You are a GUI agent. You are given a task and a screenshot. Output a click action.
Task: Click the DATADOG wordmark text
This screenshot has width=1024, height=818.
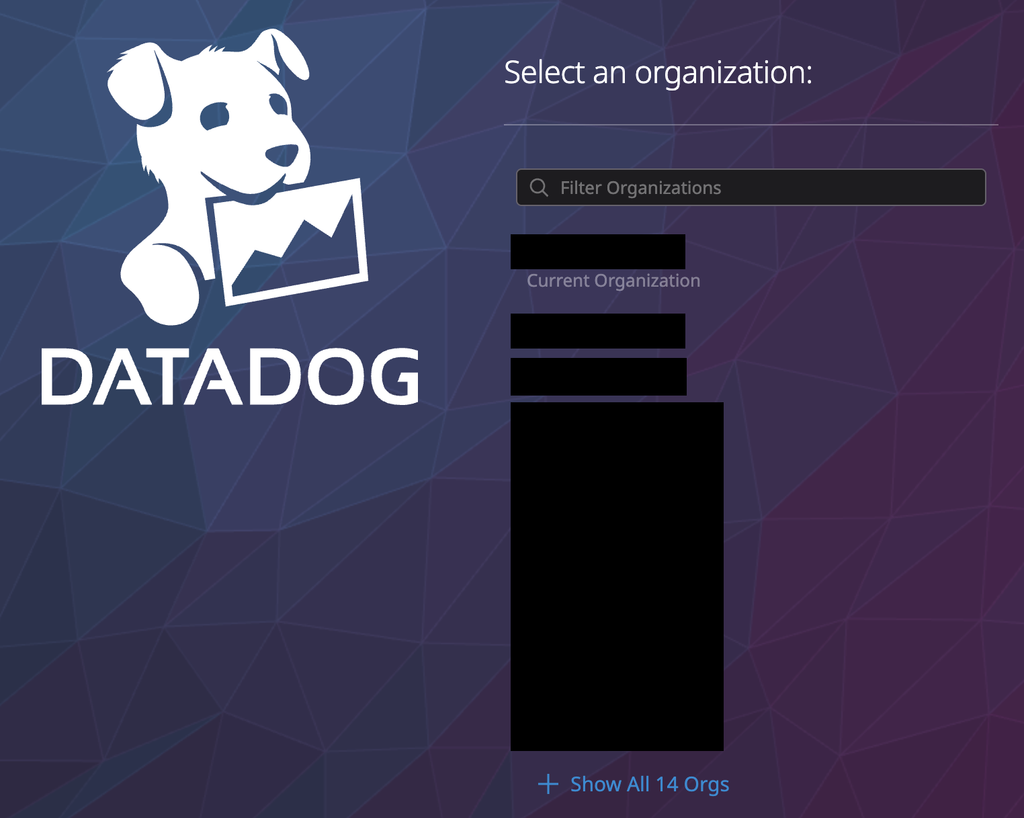(x=230, y=377)
